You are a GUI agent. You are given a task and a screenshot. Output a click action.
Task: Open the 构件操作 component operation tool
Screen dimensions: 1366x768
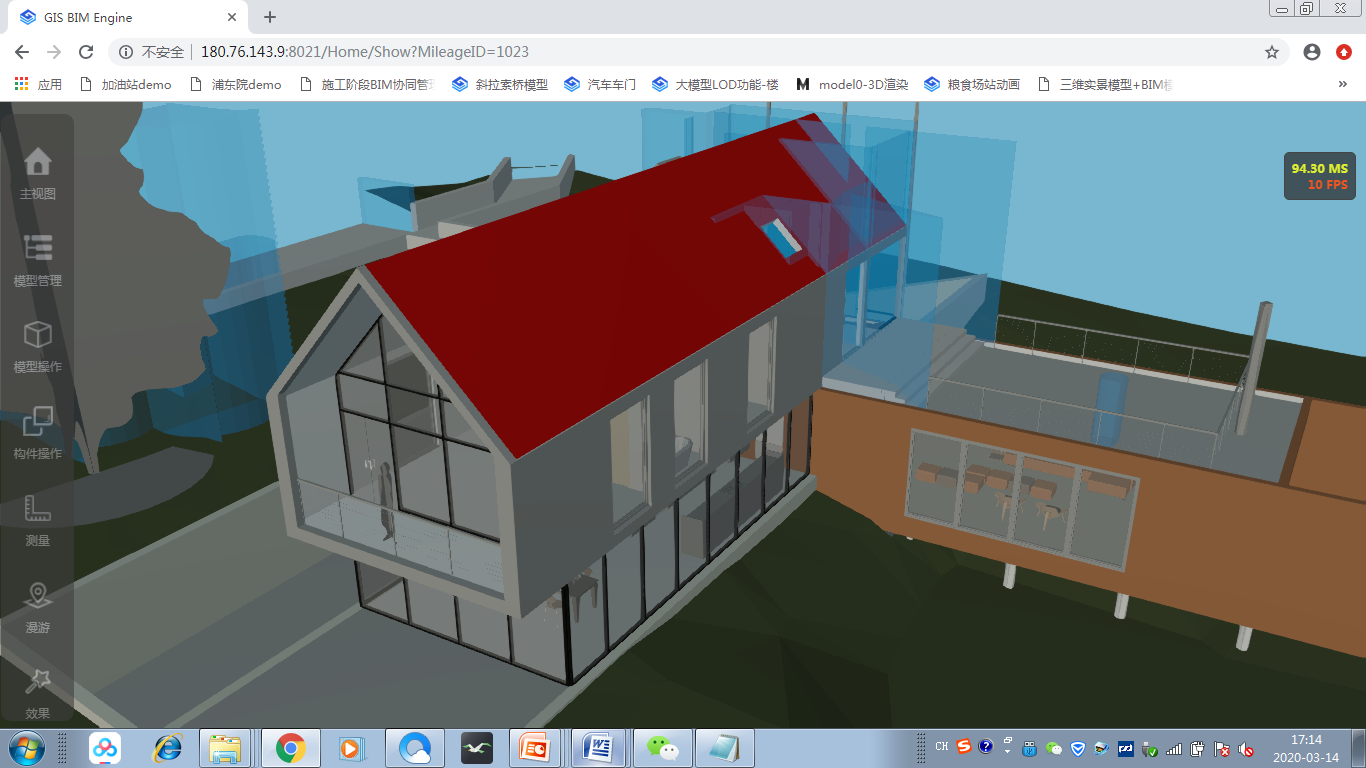[x=38, y=432]
